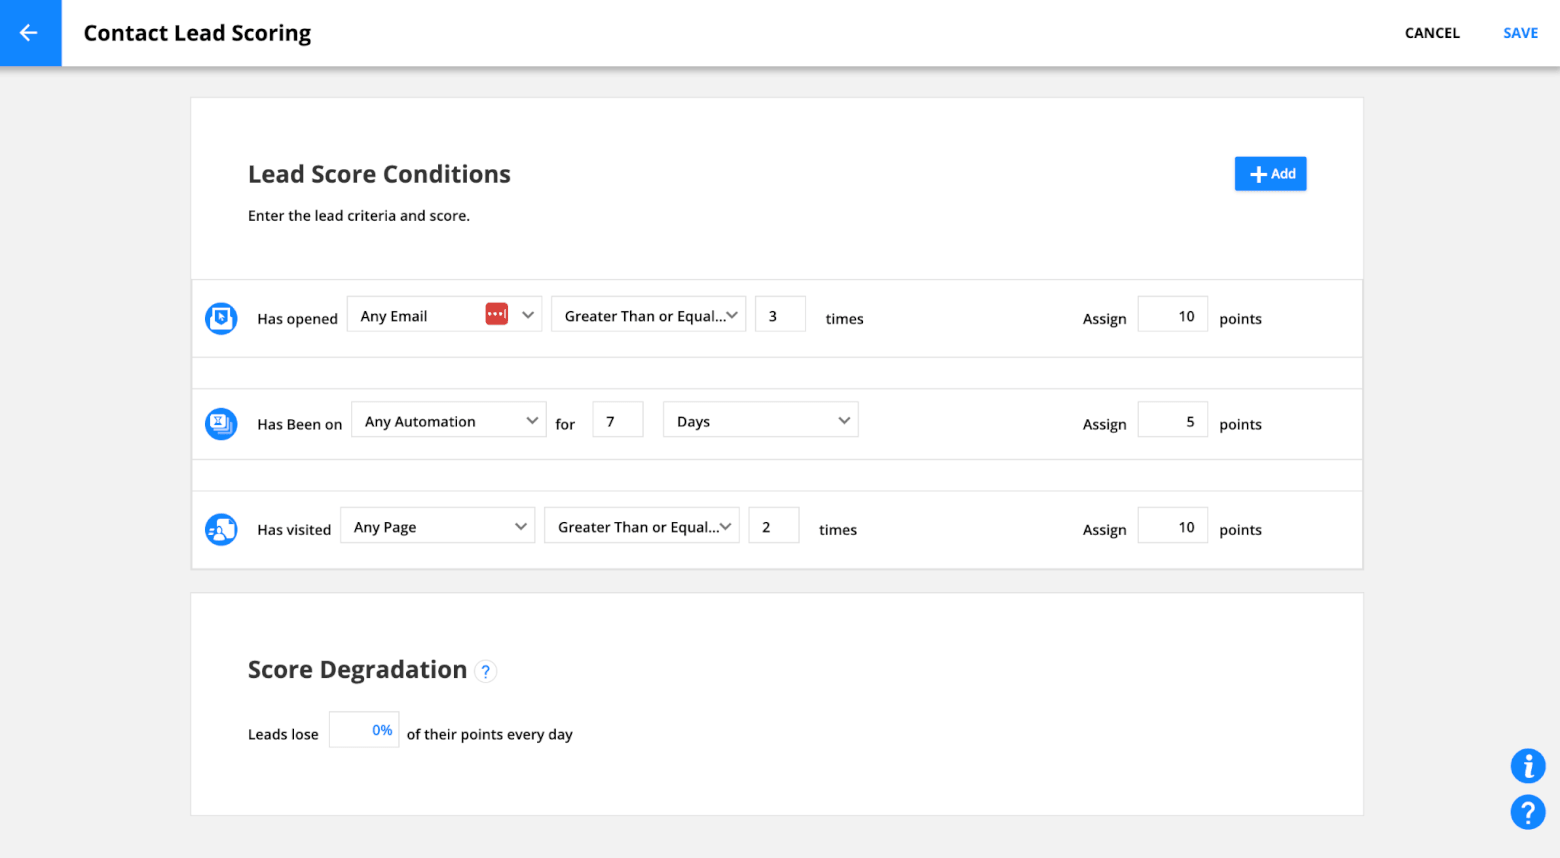1560x858 pixels.
Task: Click the Has opened times count field
Action: [x=780, y=315]
